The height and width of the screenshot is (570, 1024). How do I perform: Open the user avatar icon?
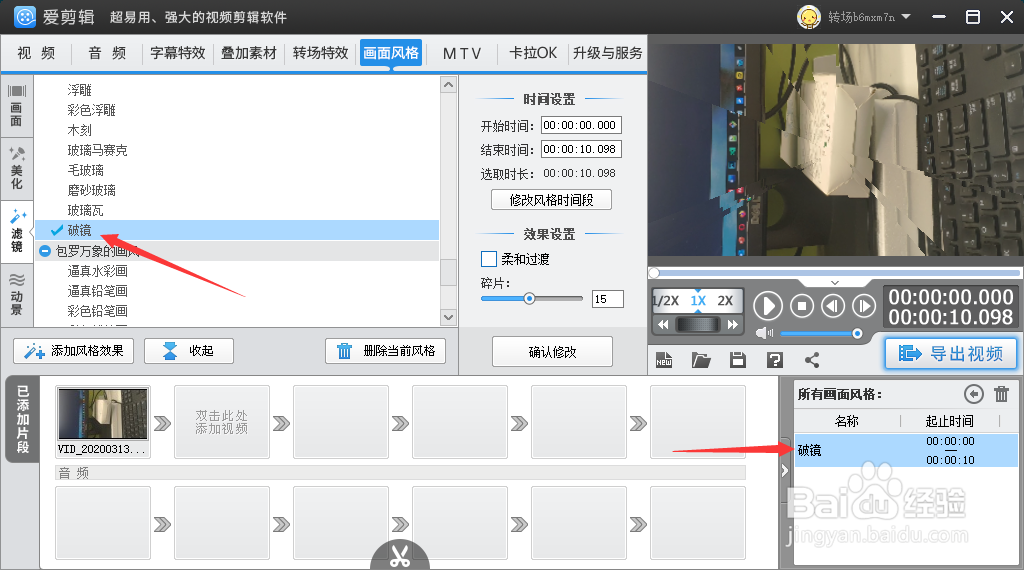[808, 17]
